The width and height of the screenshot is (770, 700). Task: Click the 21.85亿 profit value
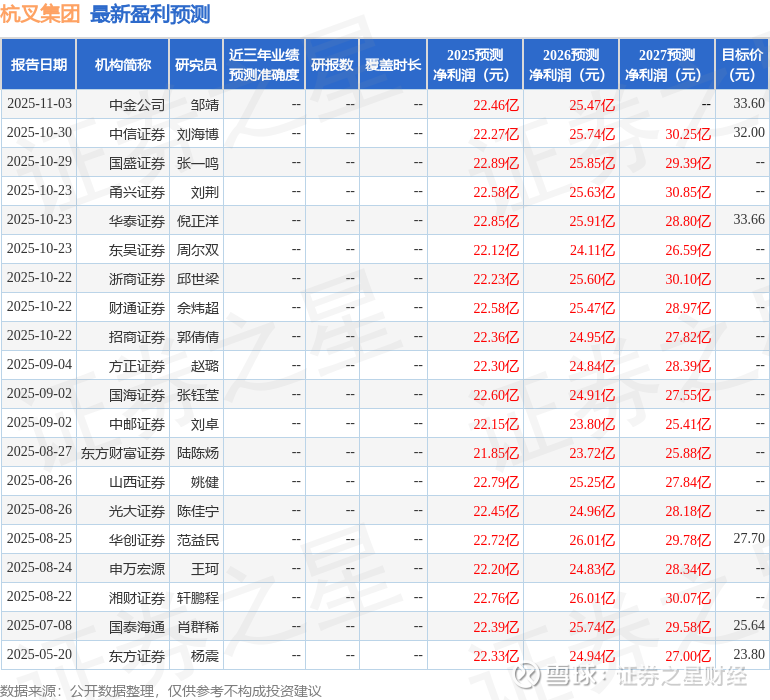coord(496,452)
